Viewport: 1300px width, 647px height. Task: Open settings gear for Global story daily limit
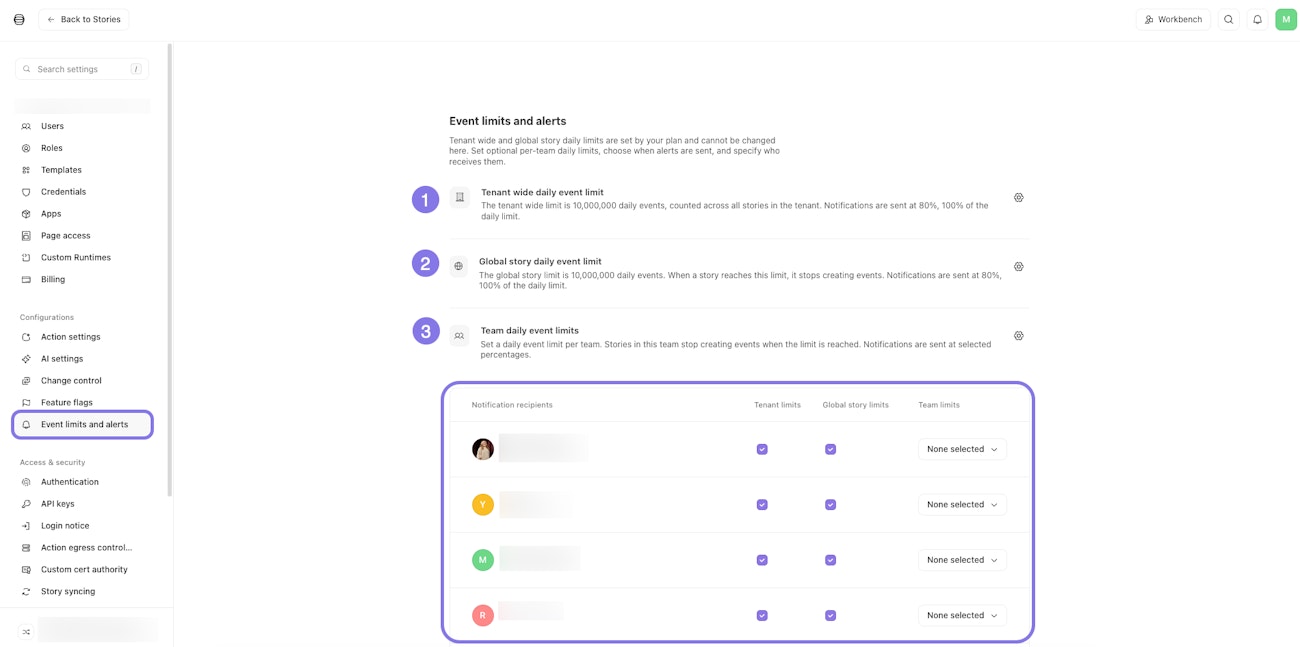[1018, 267]
